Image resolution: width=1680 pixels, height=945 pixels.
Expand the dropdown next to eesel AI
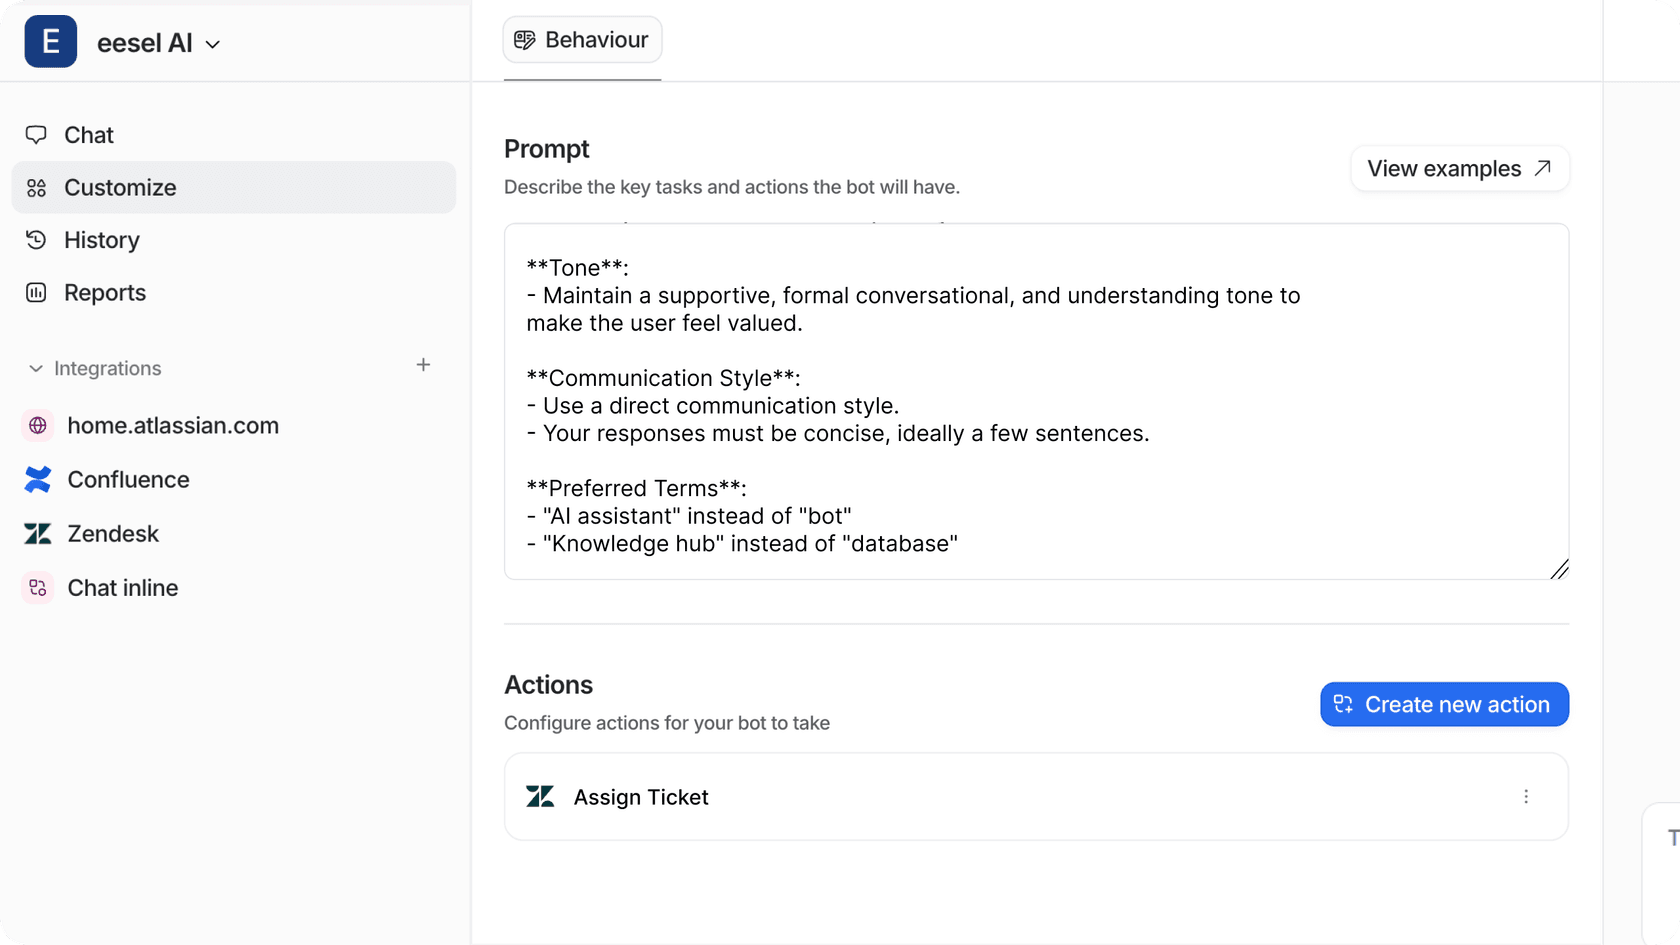coord(212,45)
